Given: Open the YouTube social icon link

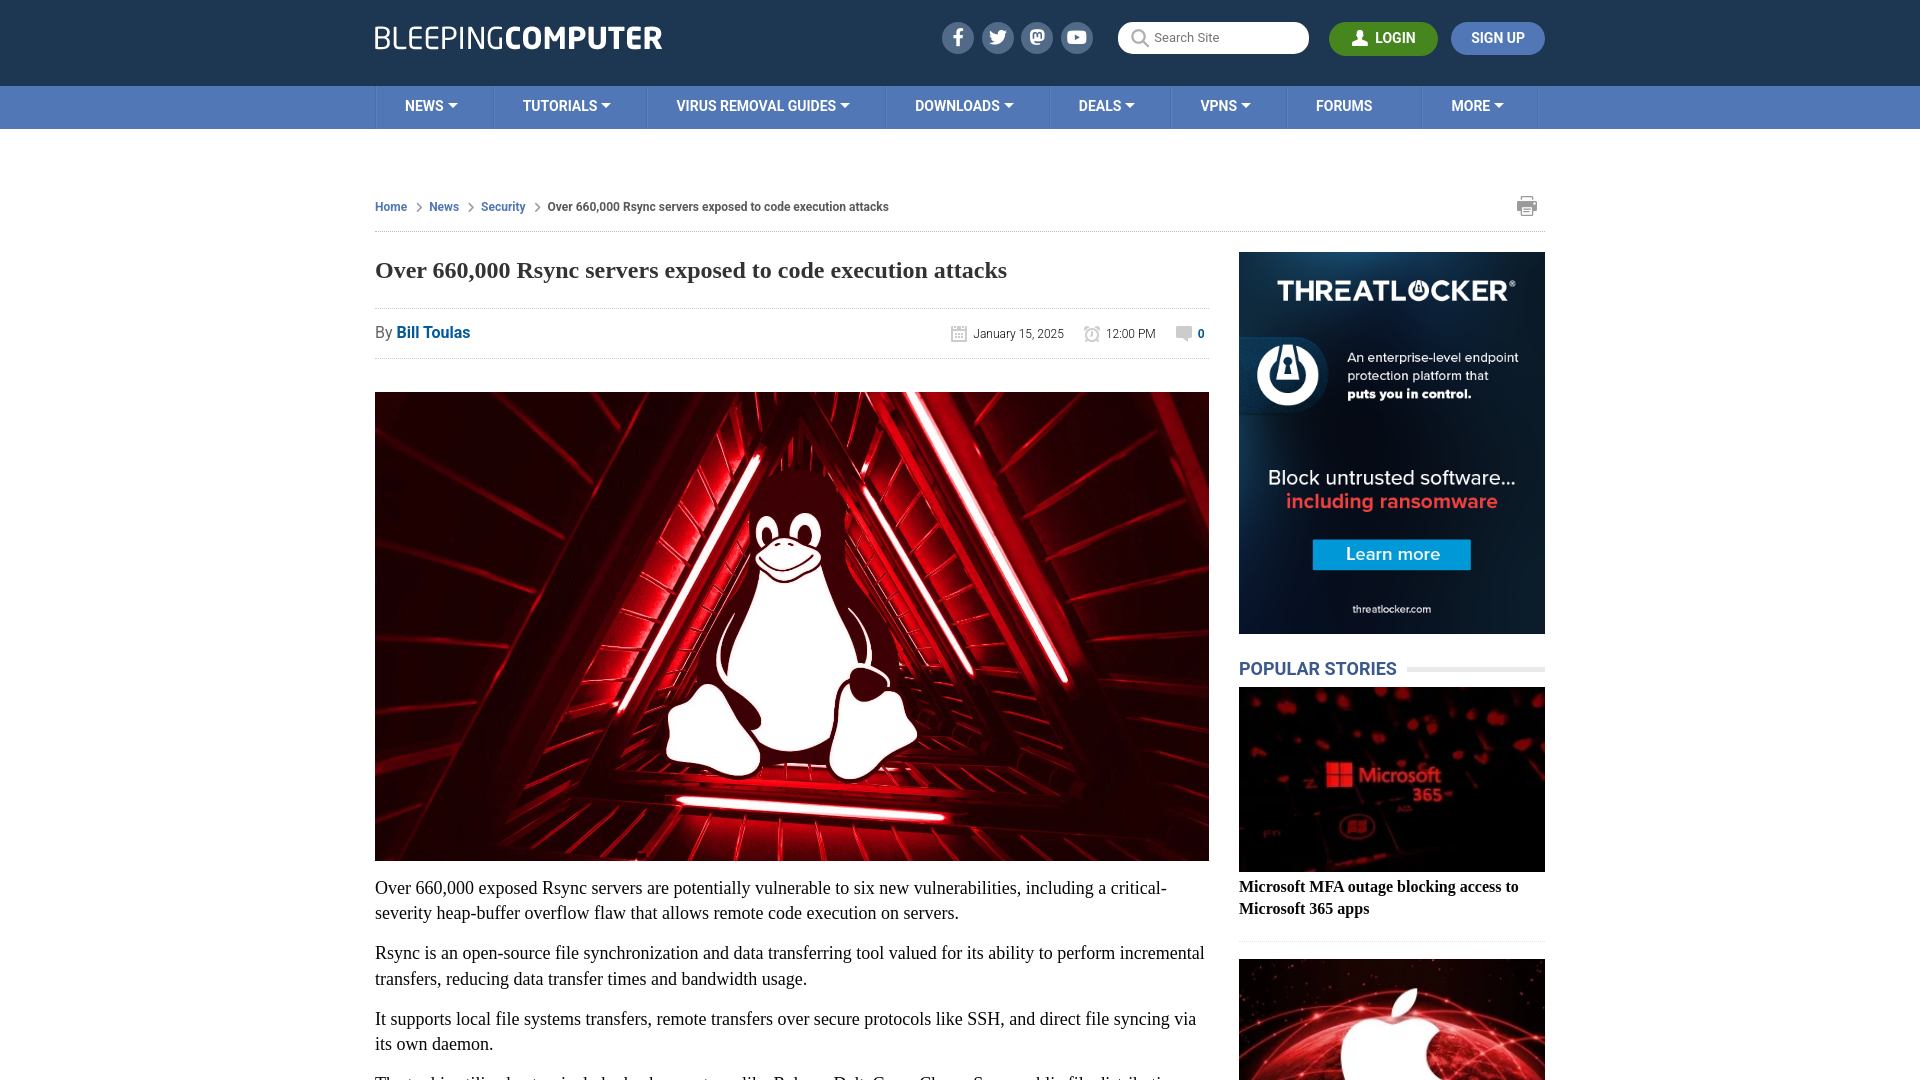Looking at the screenshot, I should pyautogui.click(x=1077, y=37).
